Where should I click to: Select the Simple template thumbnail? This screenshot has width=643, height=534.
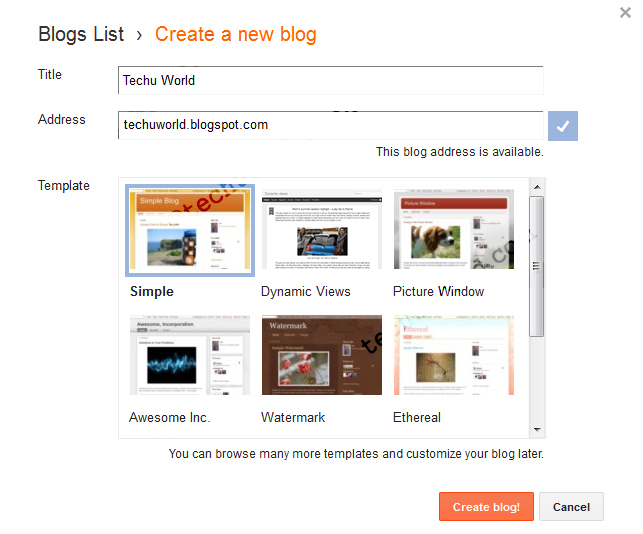pos(190,230)
